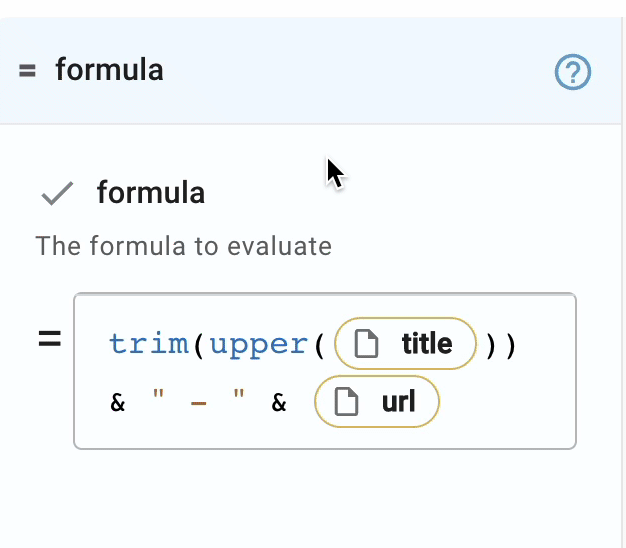626x548 pixels.
Task: Click the first ampersand operator
Action: 118,402
